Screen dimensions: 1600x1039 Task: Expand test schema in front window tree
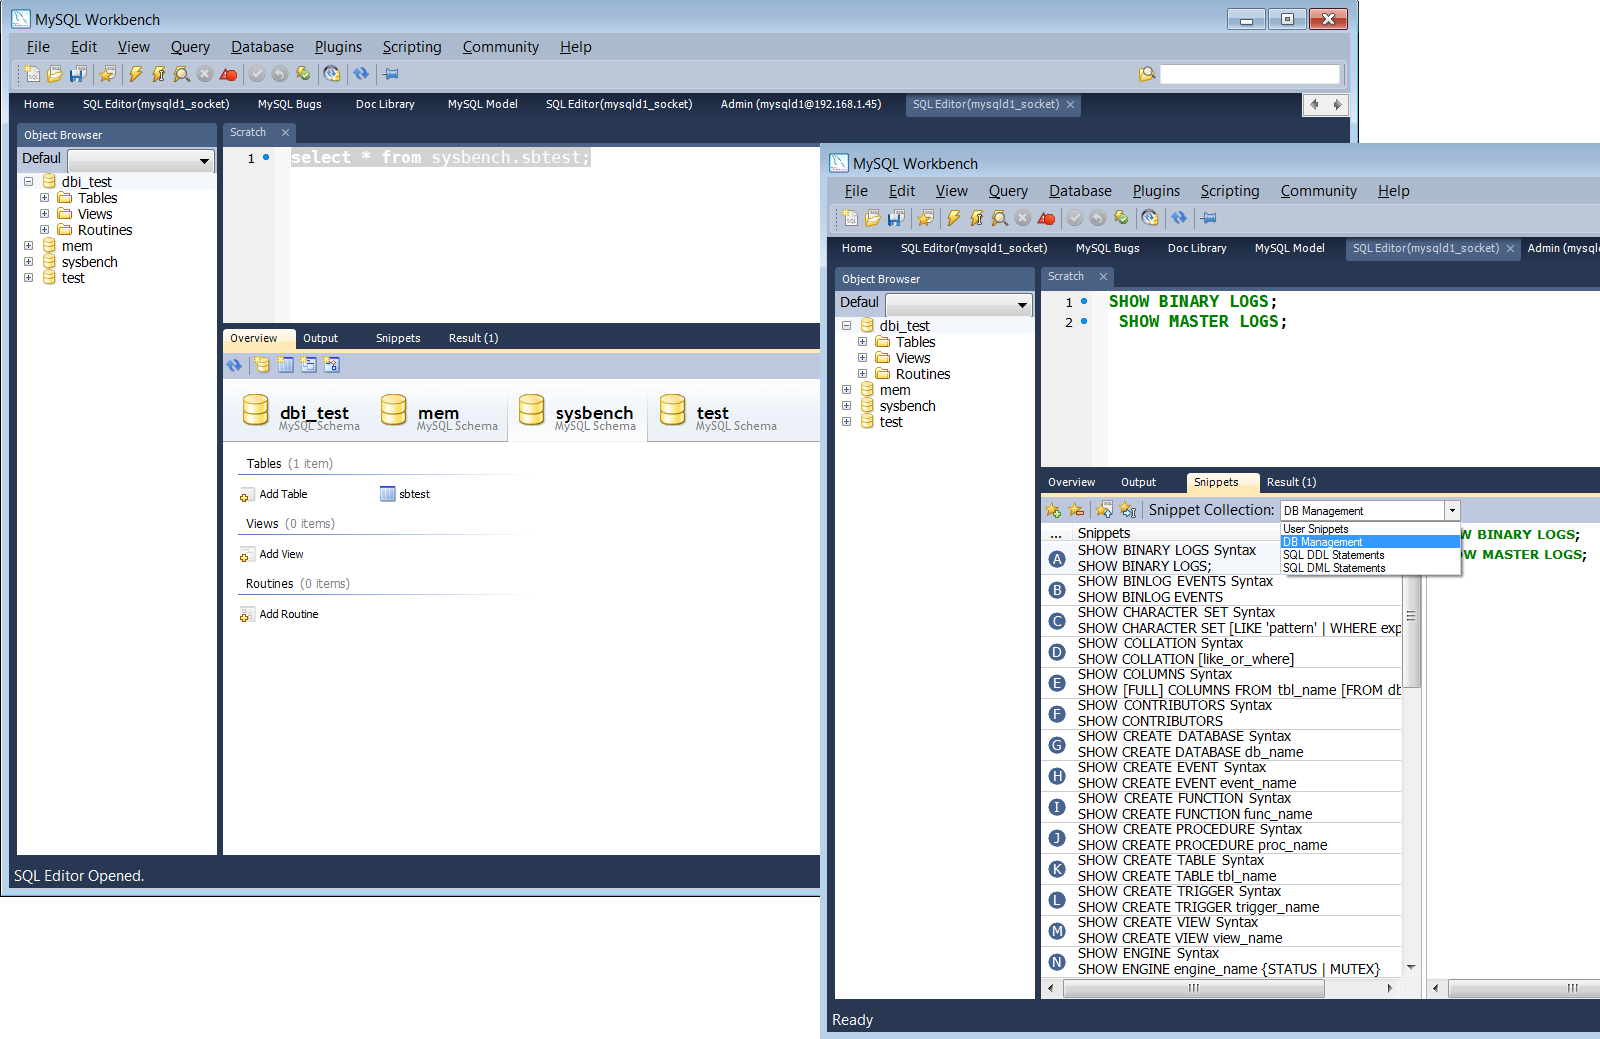(x=847, y=422)
